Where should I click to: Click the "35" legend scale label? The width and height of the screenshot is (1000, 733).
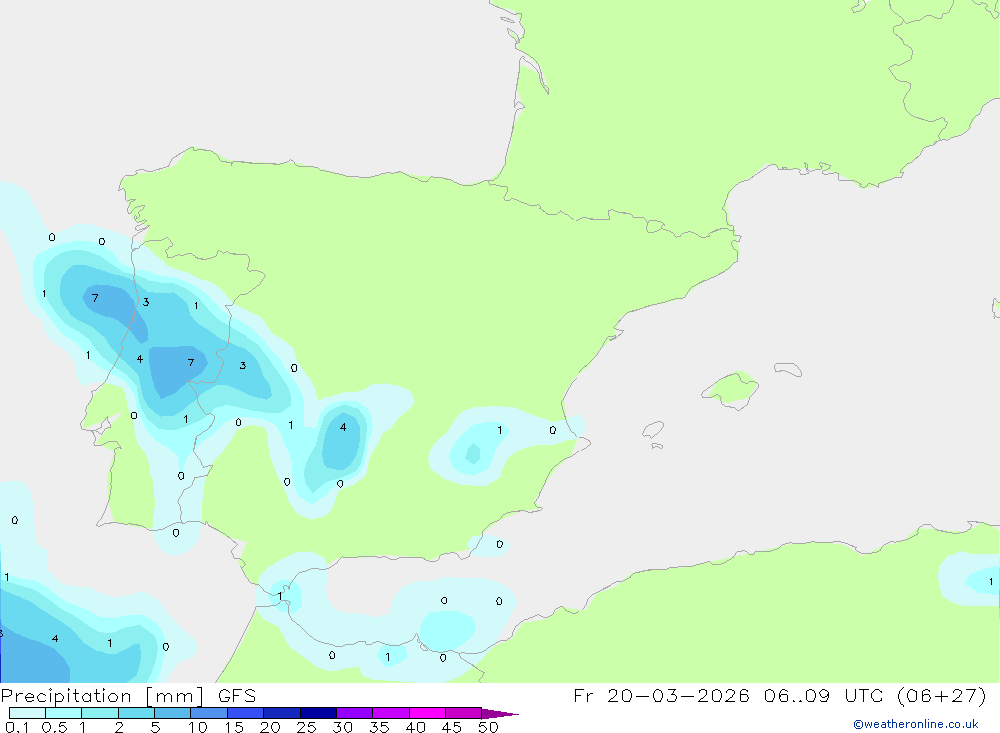(x=379, y=727)
